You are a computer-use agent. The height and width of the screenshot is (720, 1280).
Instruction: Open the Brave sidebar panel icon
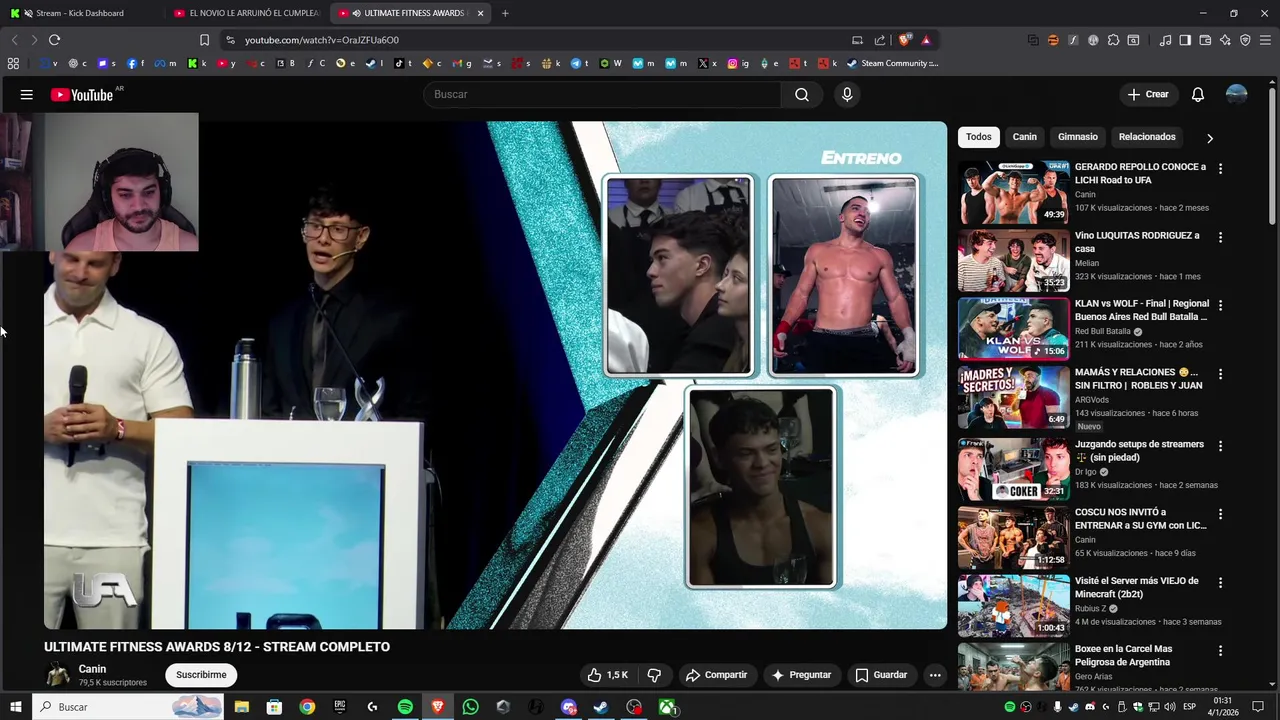[1185, 40]
